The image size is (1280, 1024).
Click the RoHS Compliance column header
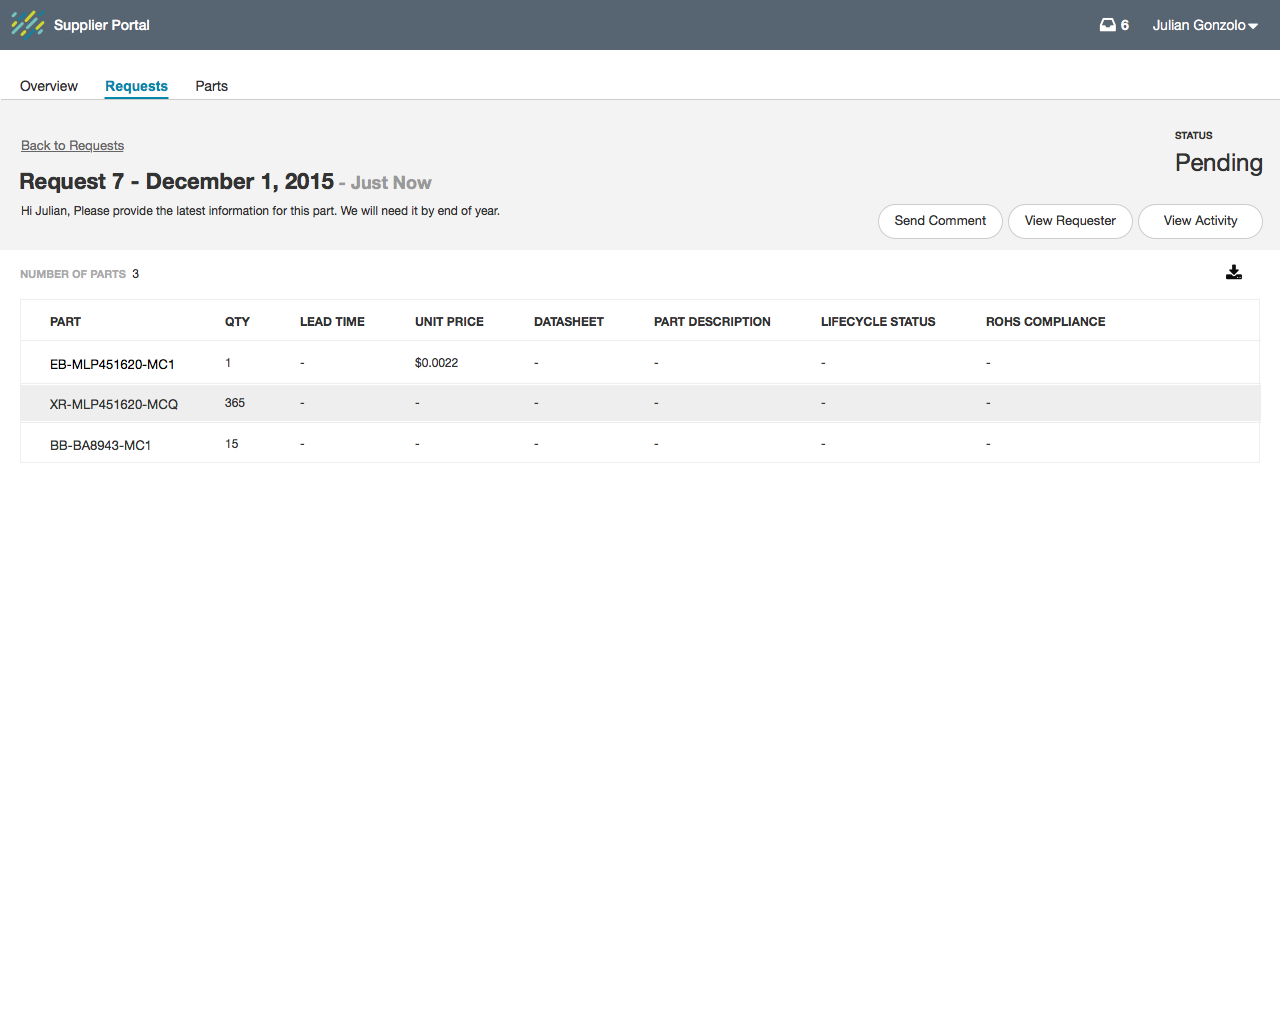pyautogui.click(x=1045, y=322)
